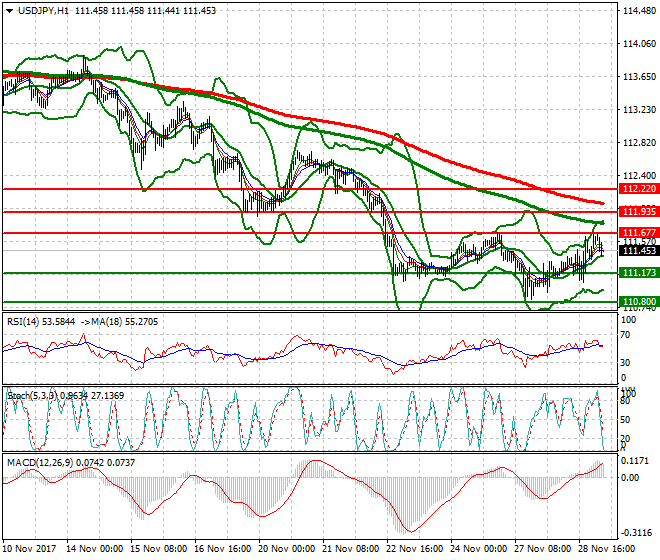Click the 113.230 price scale value
This screenshot has width=660, height=560.
point(639,109)
